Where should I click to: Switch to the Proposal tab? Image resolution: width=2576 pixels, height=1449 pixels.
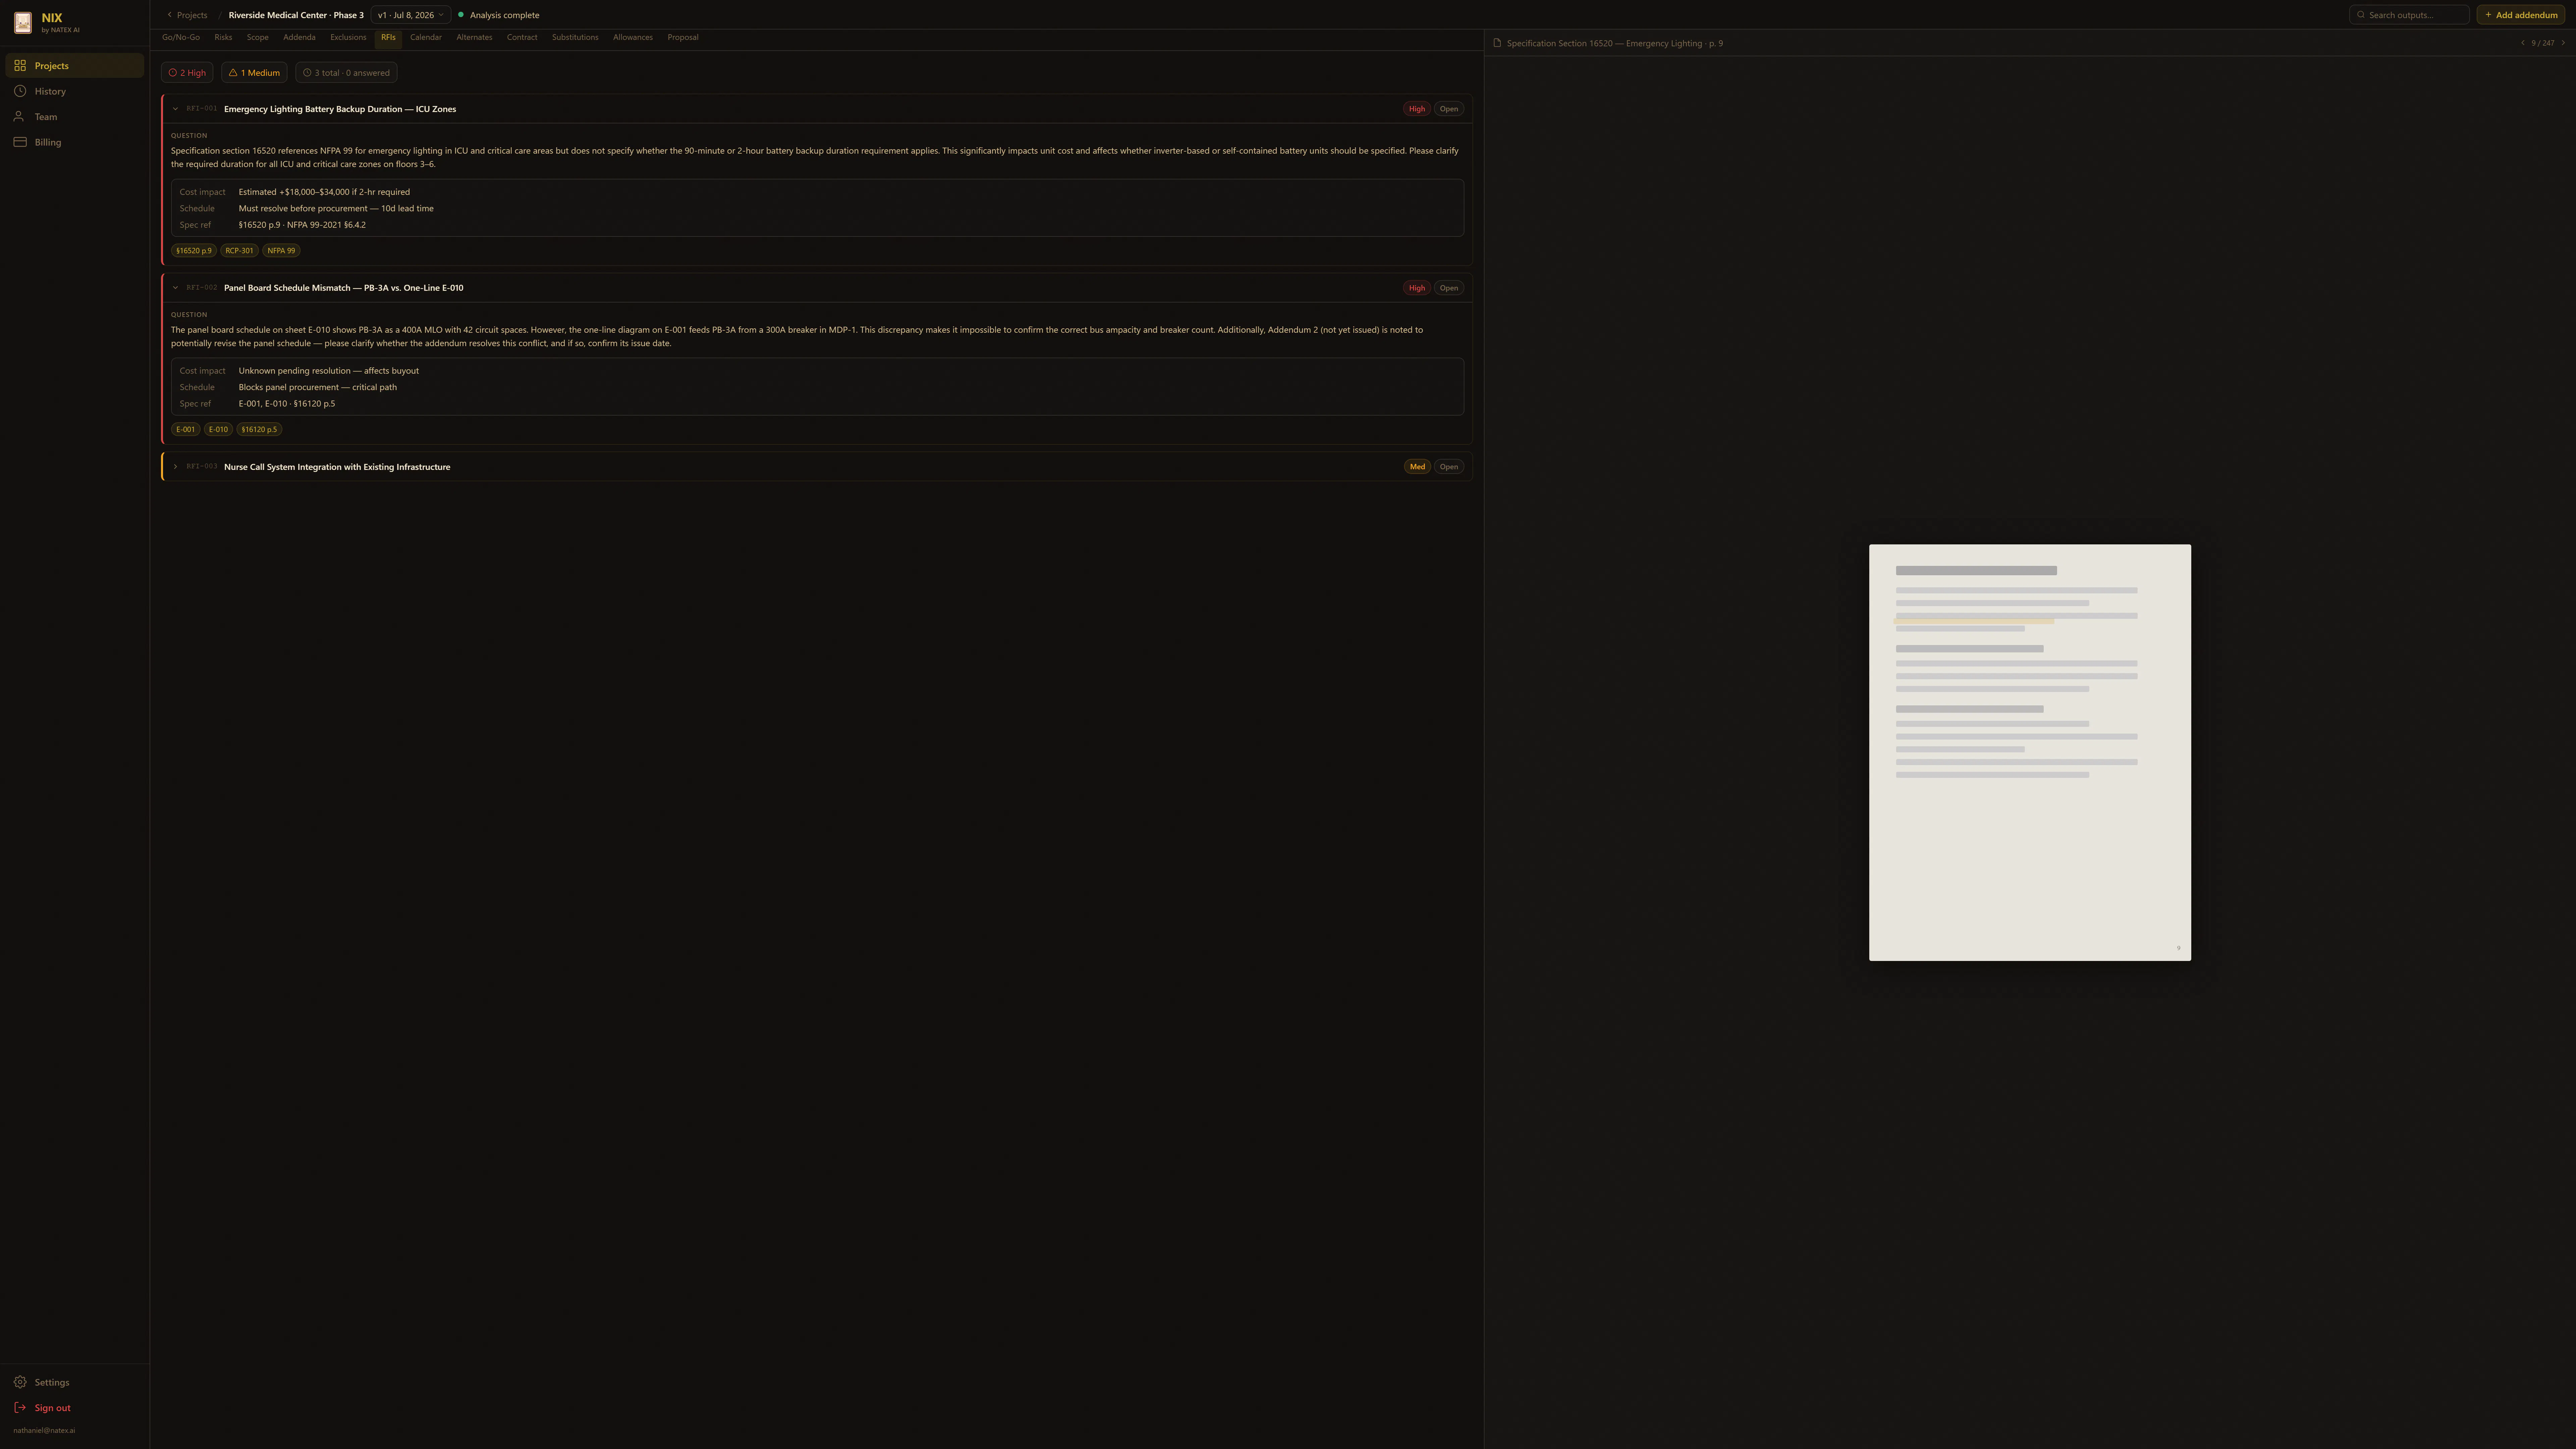point(683,38)
